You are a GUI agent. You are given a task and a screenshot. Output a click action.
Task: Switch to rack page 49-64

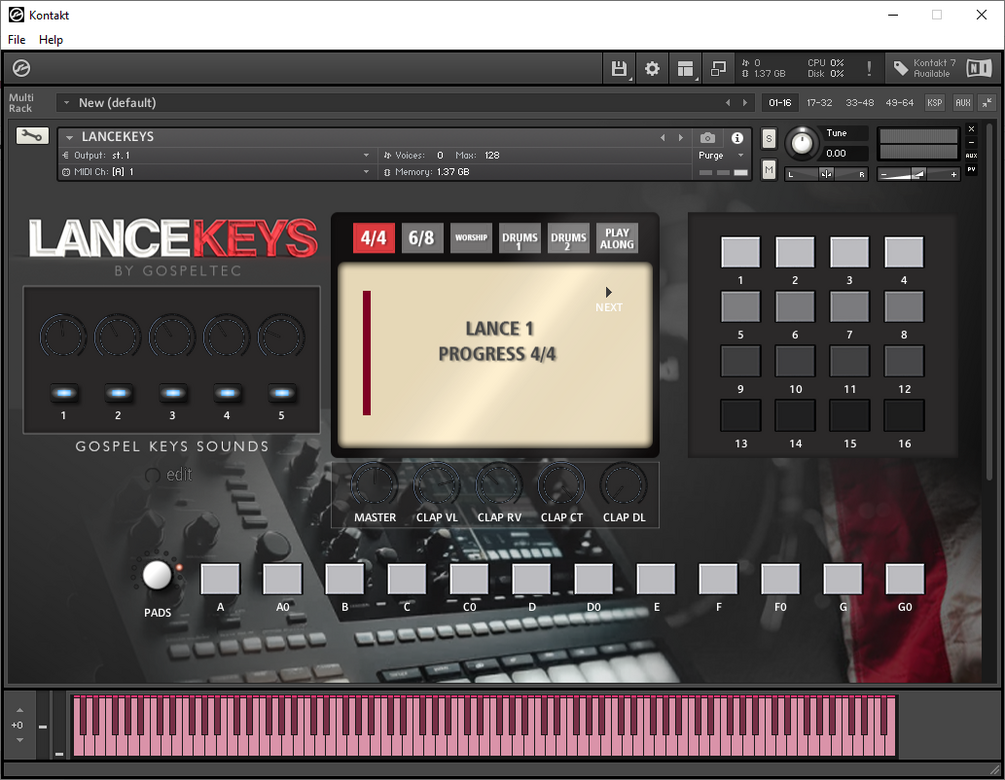[899, 103]
